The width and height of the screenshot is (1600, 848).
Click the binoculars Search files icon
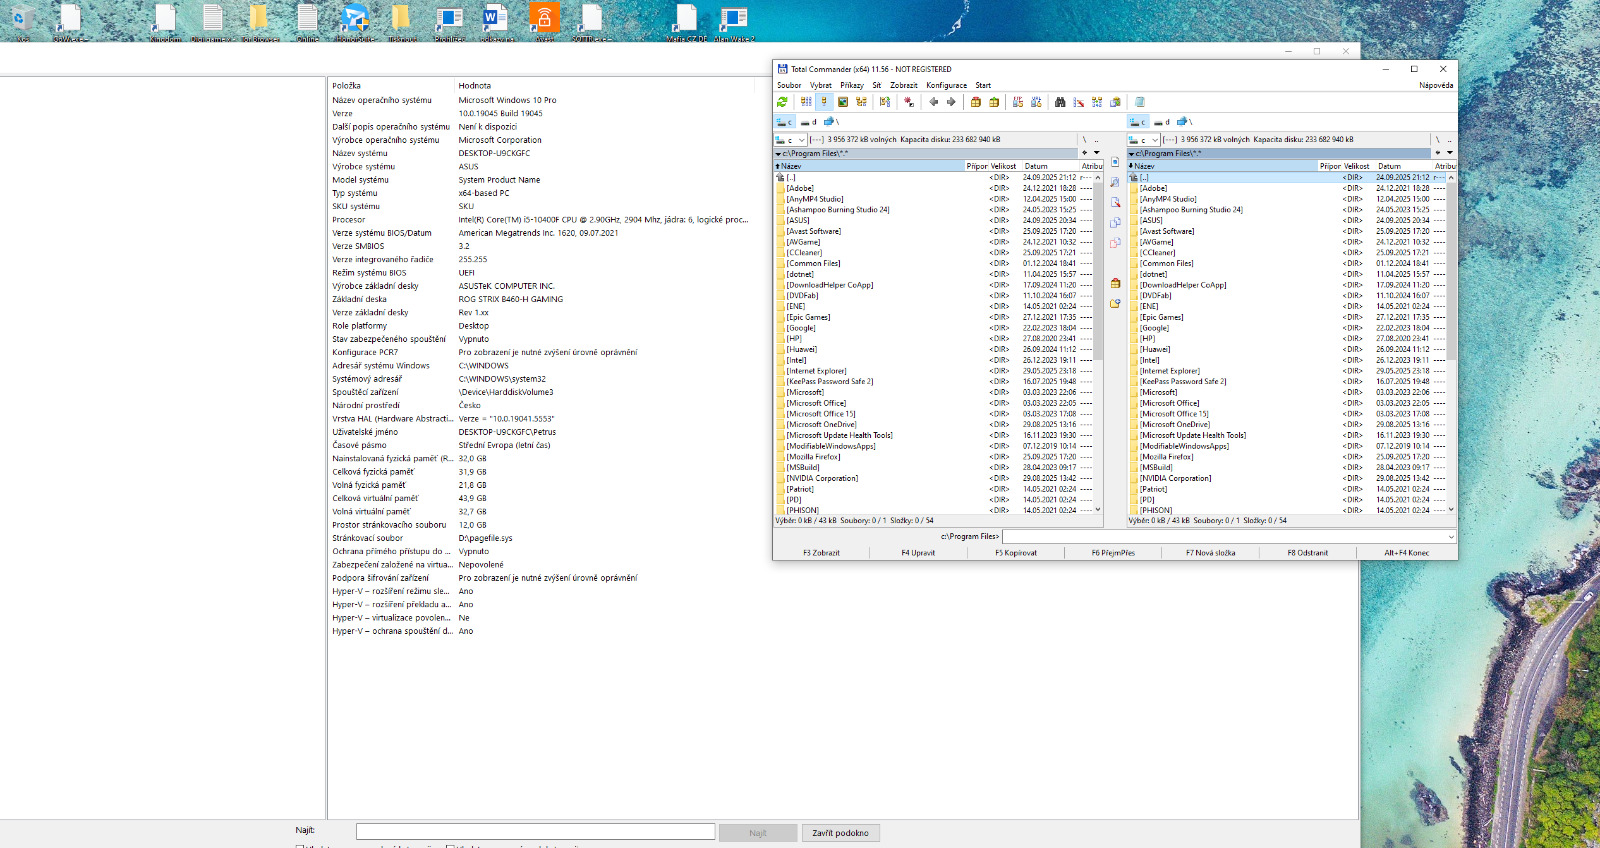1060,102
